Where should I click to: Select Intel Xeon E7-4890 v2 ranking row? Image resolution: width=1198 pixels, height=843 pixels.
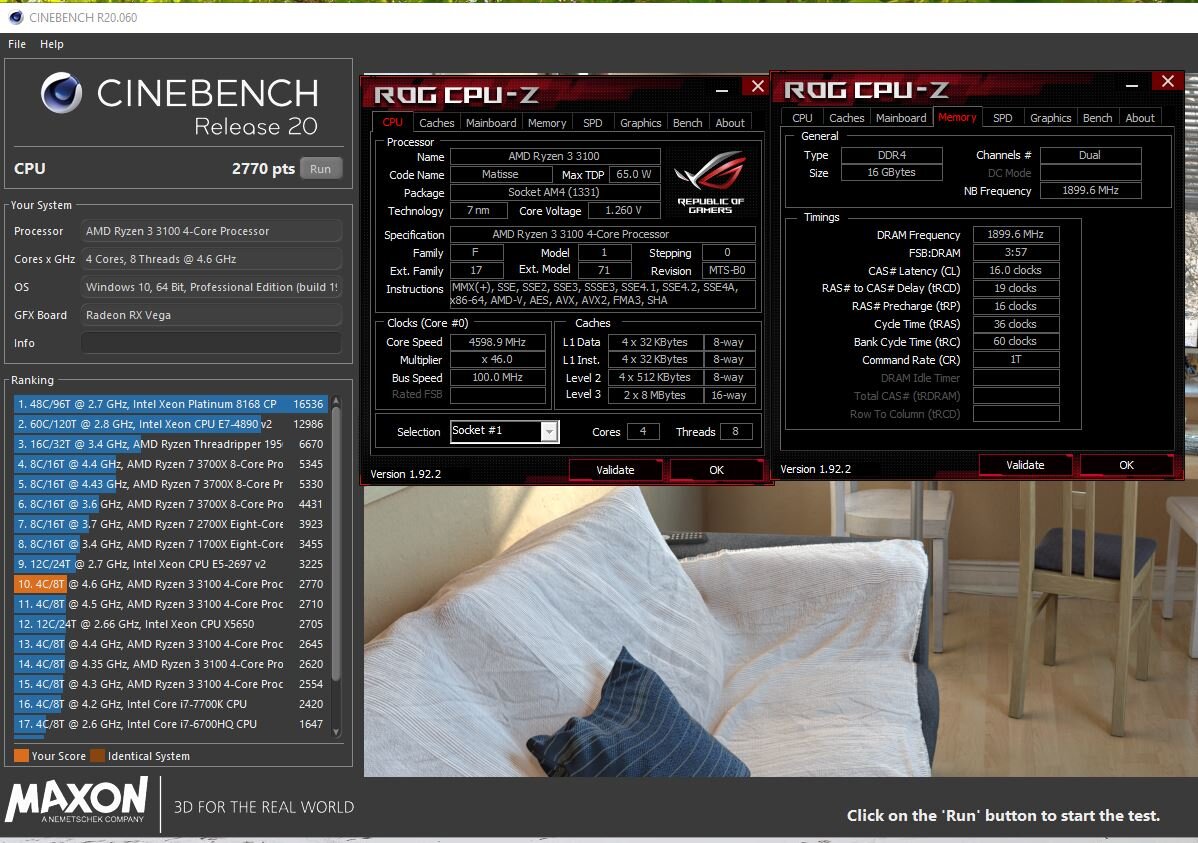pos(170,423)
